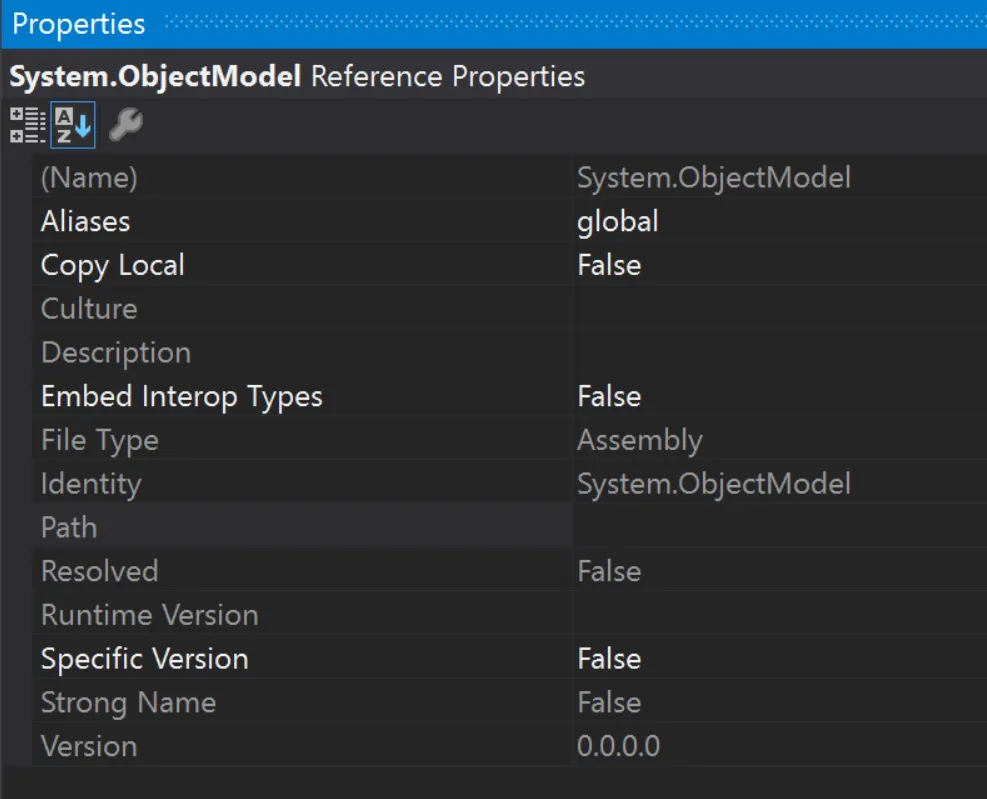This screenshot has width=987, height=799.
Task: Click the Resolved property label
Action: click(x=100, y=571)
